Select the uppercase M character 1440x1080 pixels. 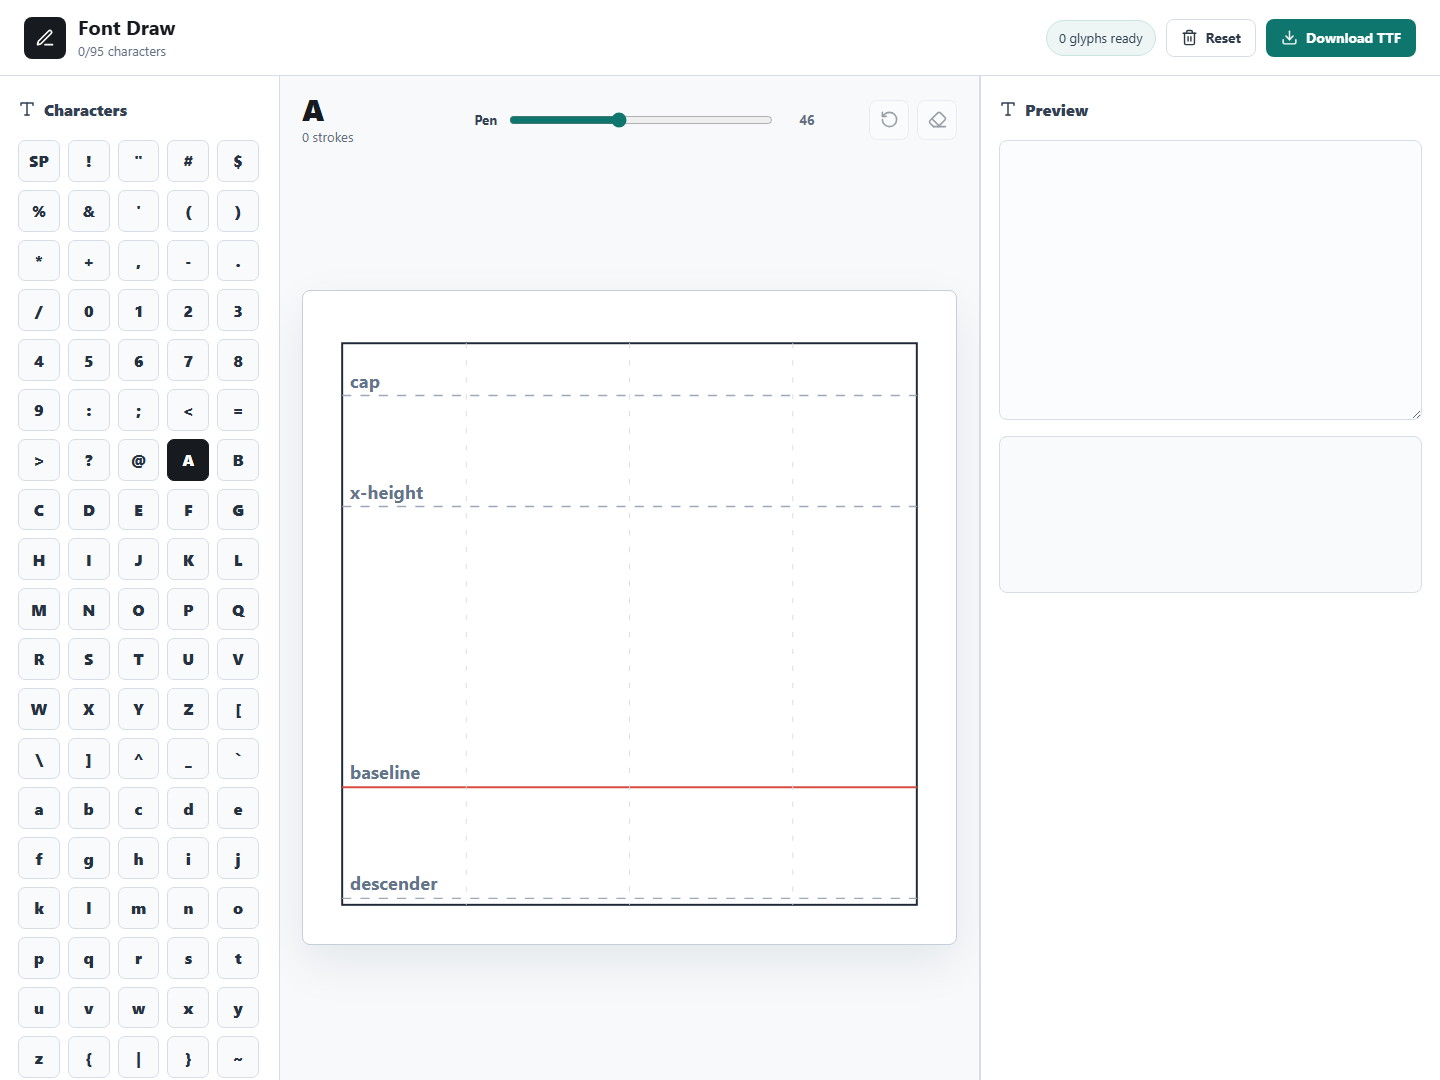[x=39, y=610]
